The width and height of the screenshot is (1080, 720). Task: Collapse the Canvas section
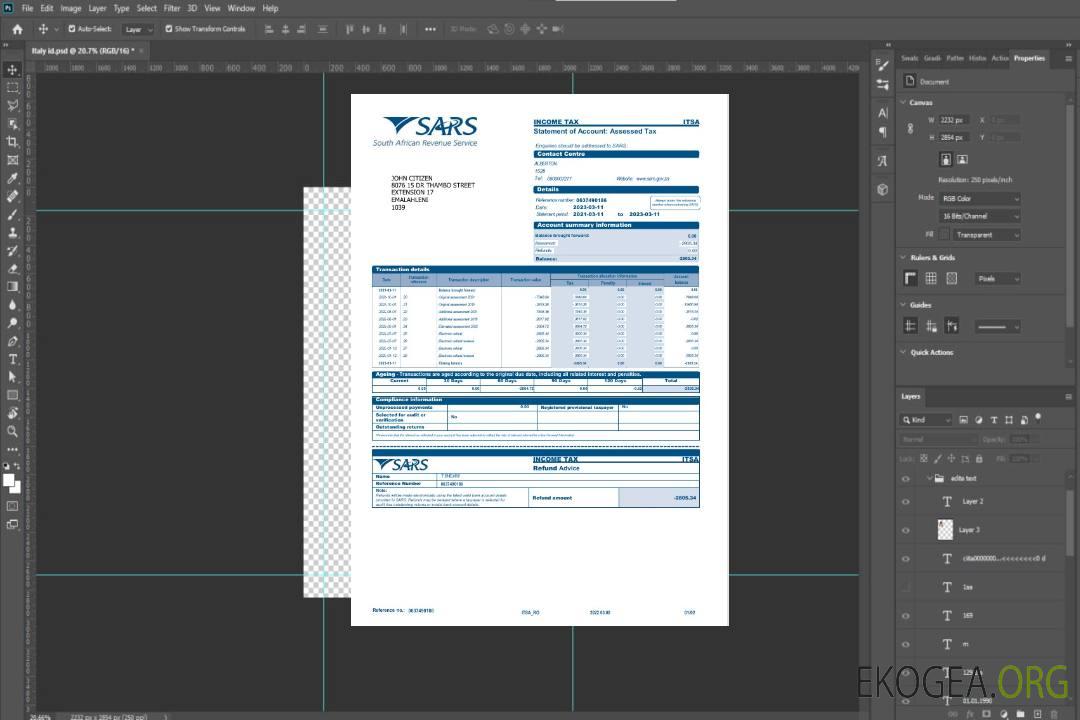[x=904, y=102]
